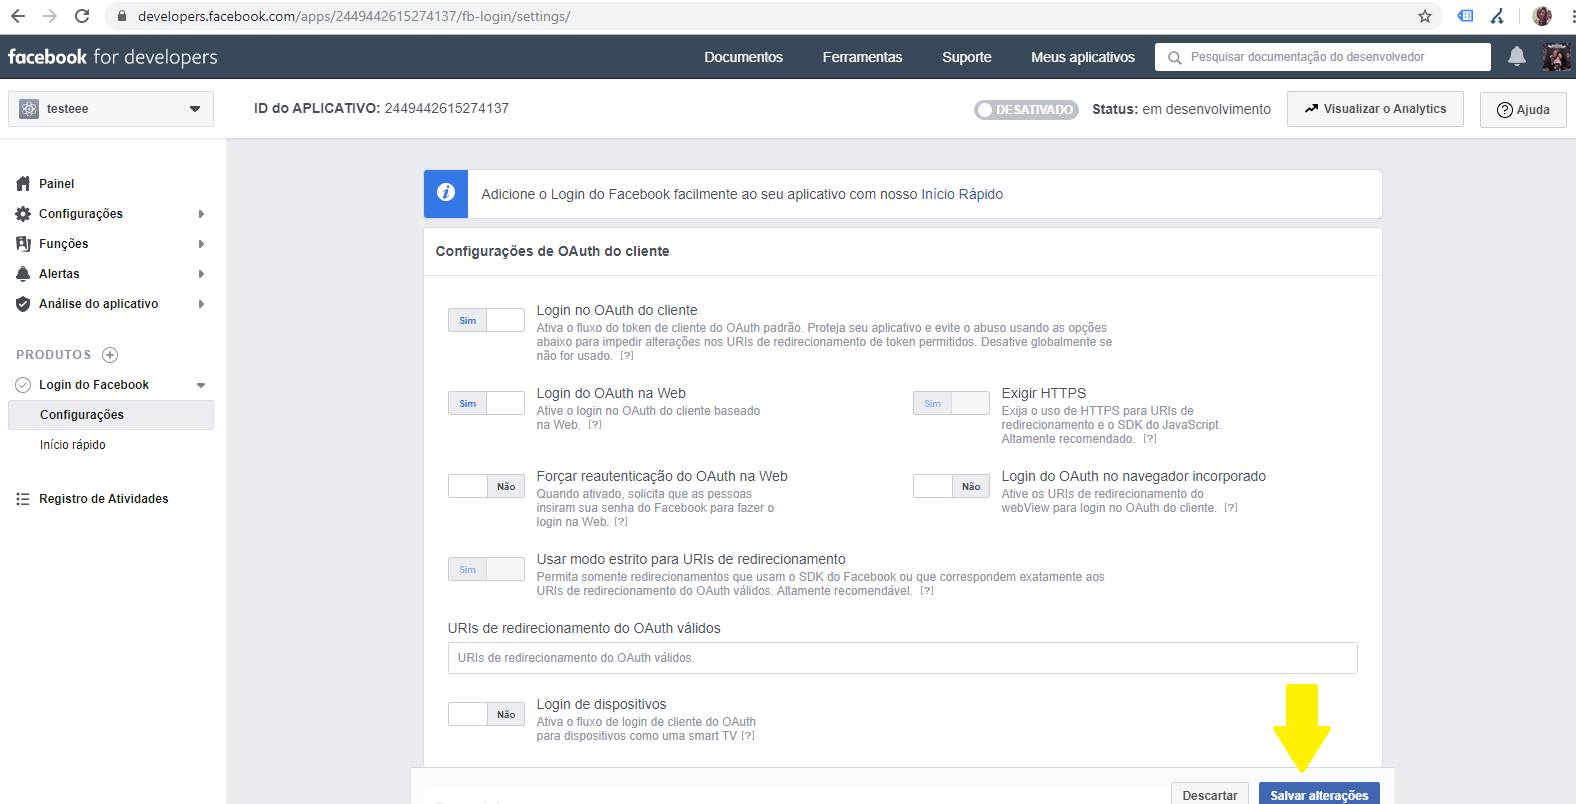Click Descartar button

1210,794
